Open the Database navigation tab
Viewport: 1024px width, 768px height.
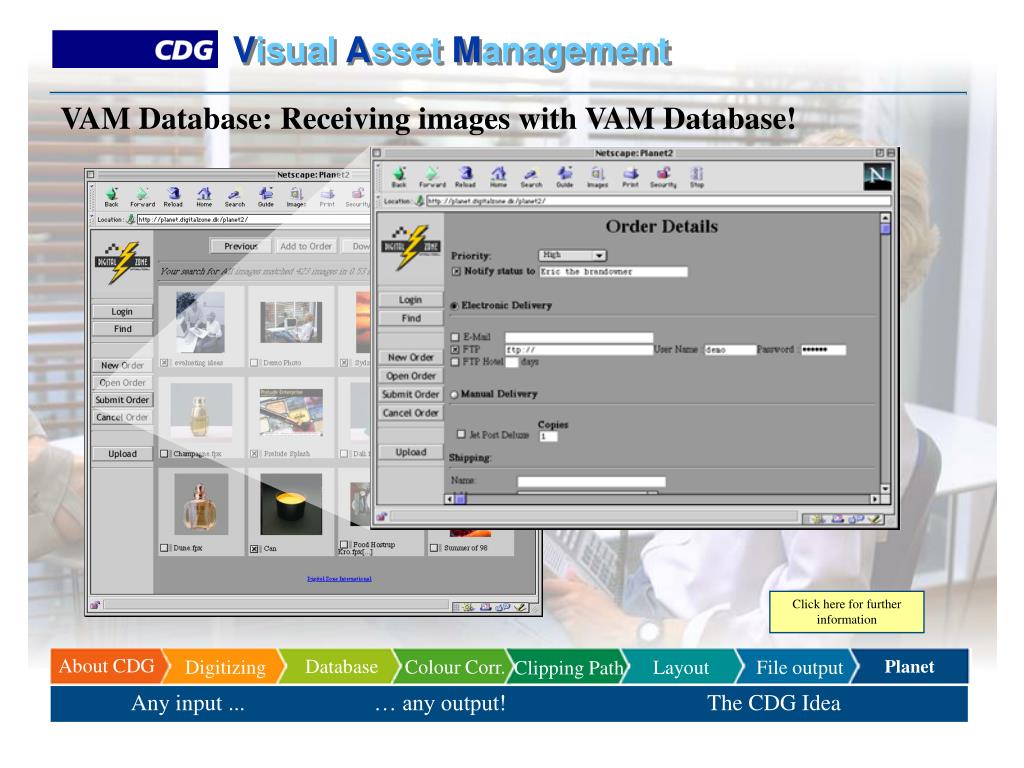tap(342, 667)
